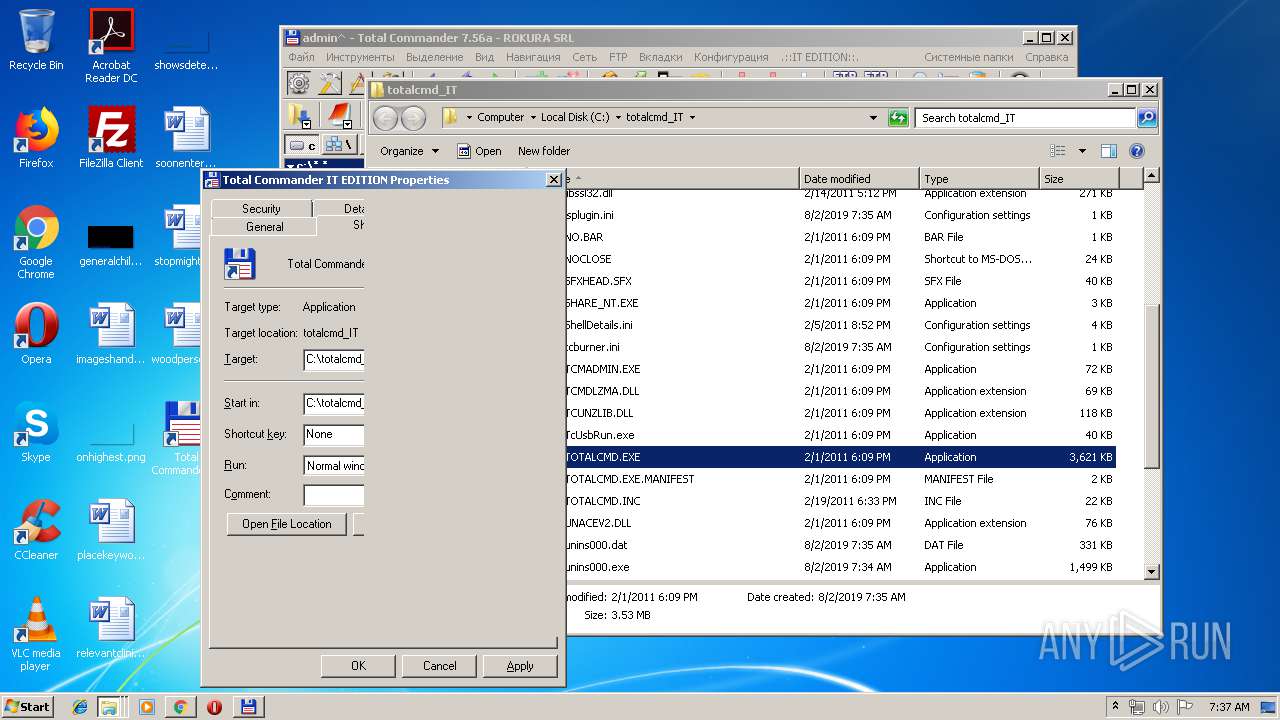
Task: Click Windows Media Player icon in the taskbar
Action: tap(147, 707)
